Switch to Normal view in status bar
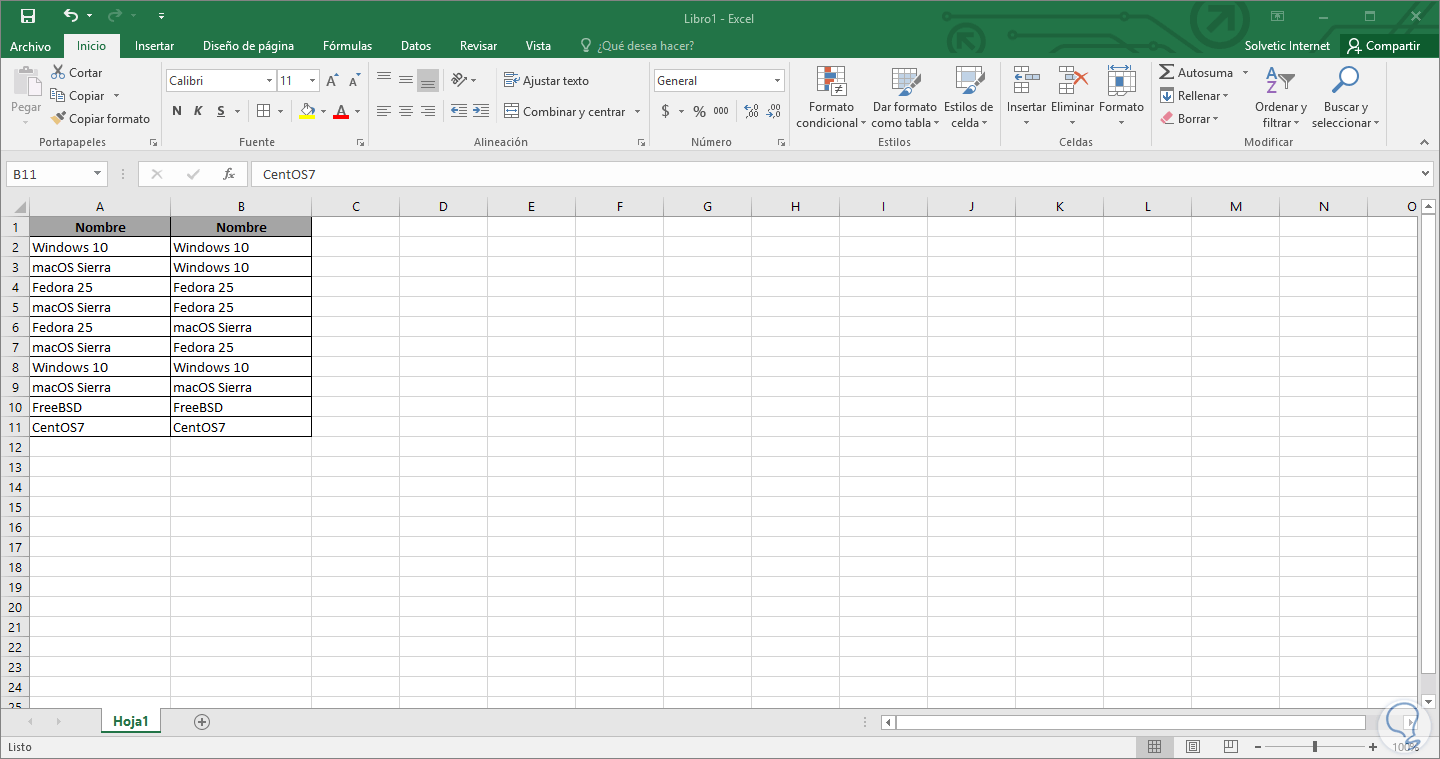Screen dimensions: 1440x759 [x=1154, y=747]
